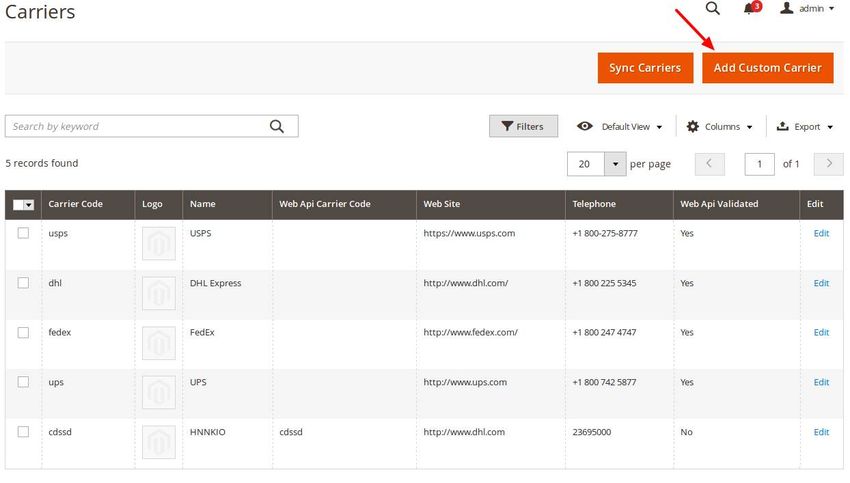Open the per page count dropdown arrow
The width and height of the screenshot is (850, 483).
coord(615,164)
